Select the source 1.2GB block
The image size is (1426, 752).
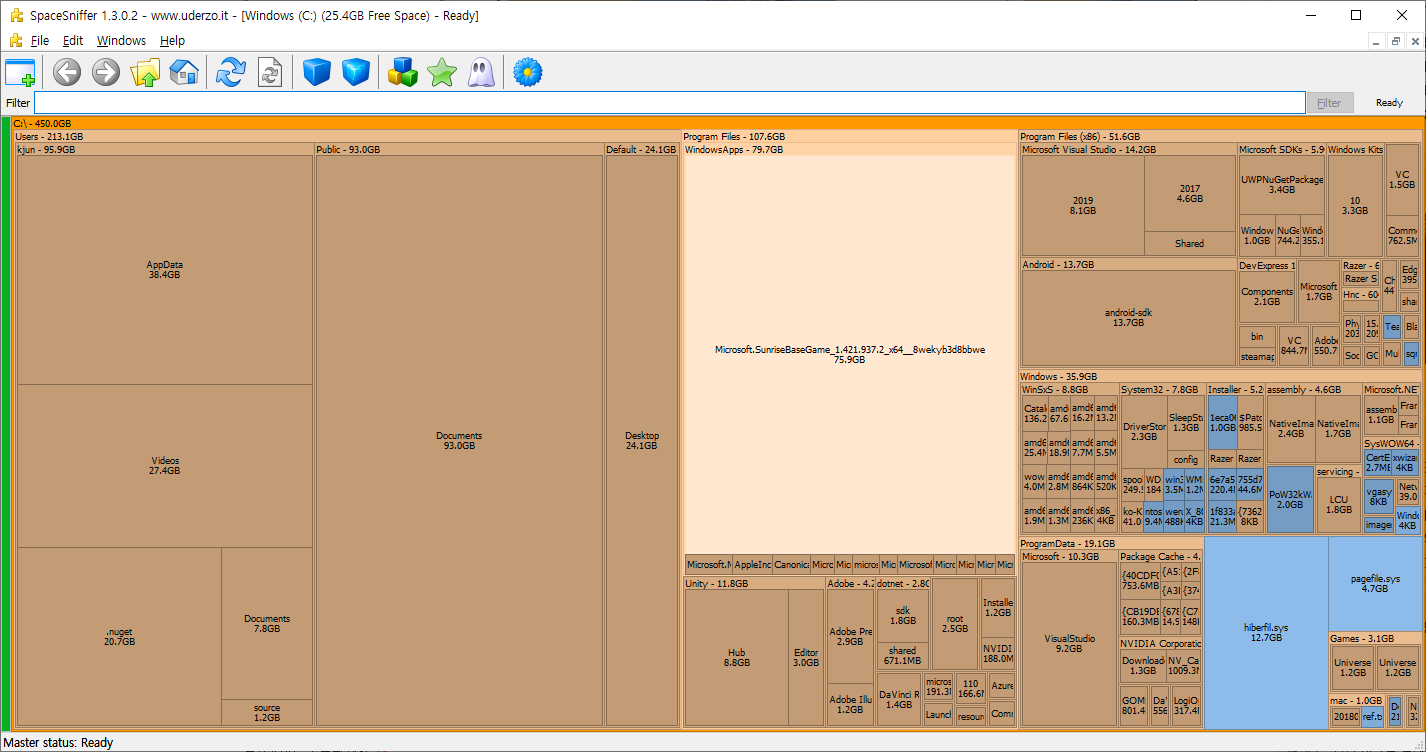tap(267, 713)
